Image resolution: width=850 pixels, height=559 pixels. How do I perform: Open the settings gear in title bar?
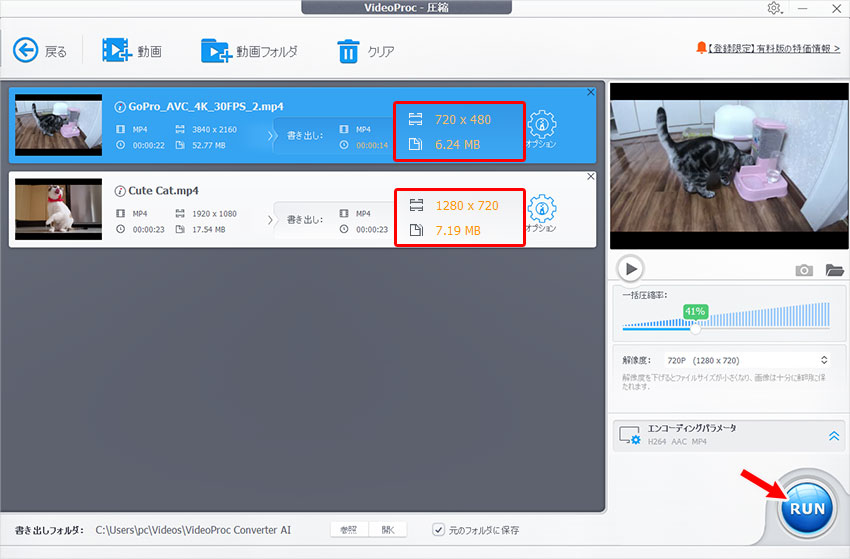[774, 8]
